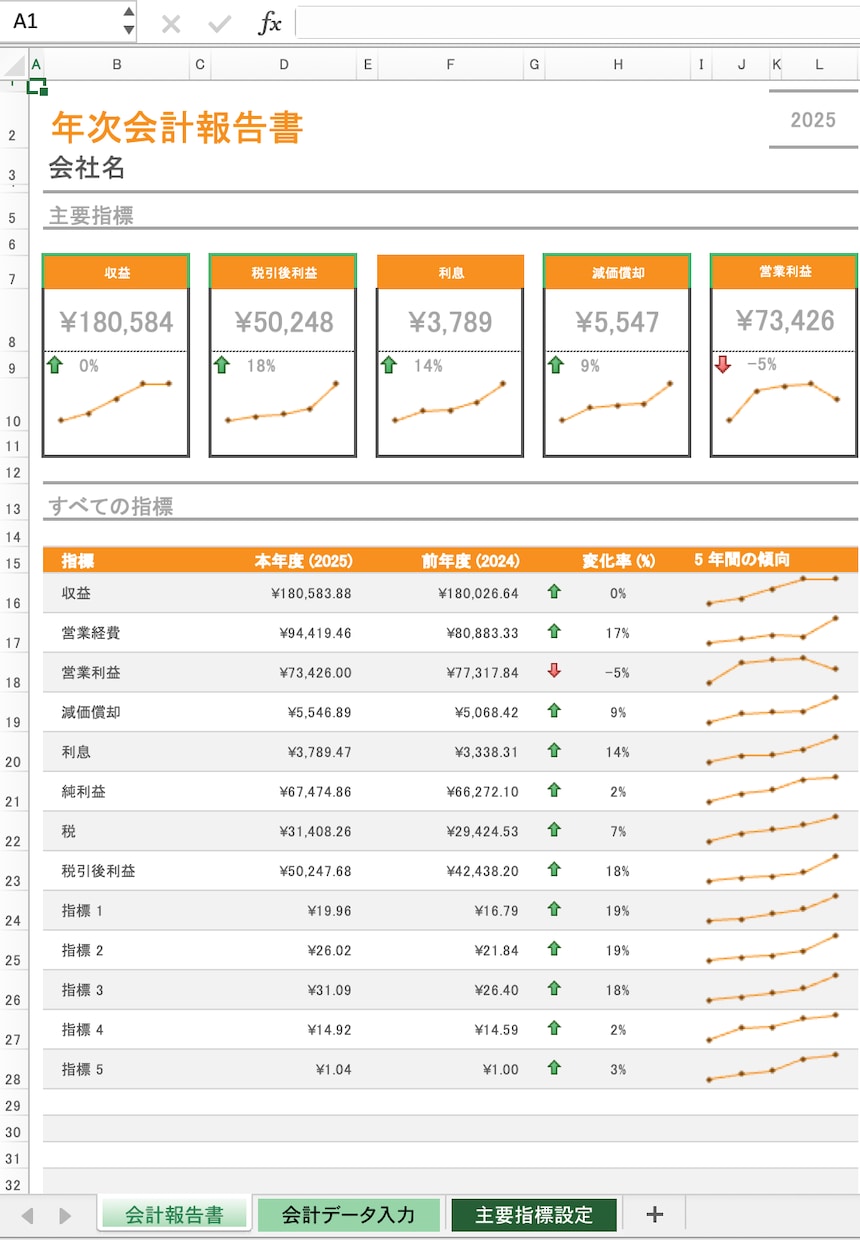Image resolution: width=860 pixels, height=1240 pixels.
Task: Click green arrow in 営業経費 row
Action: pos(554,631)
